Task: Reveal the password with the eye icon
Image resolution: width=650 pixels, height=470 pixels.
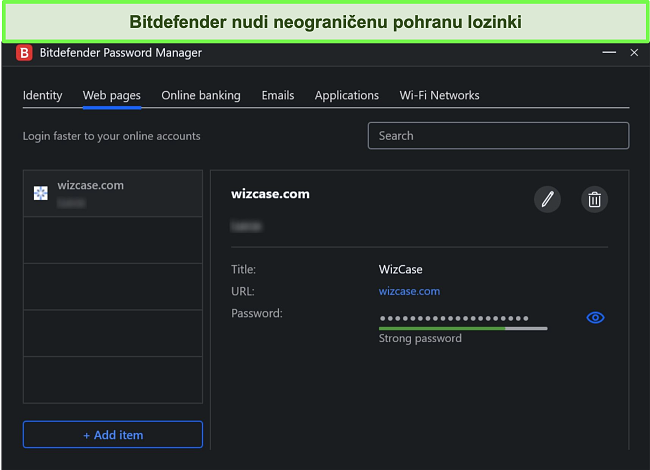Action: coord(595,318)
